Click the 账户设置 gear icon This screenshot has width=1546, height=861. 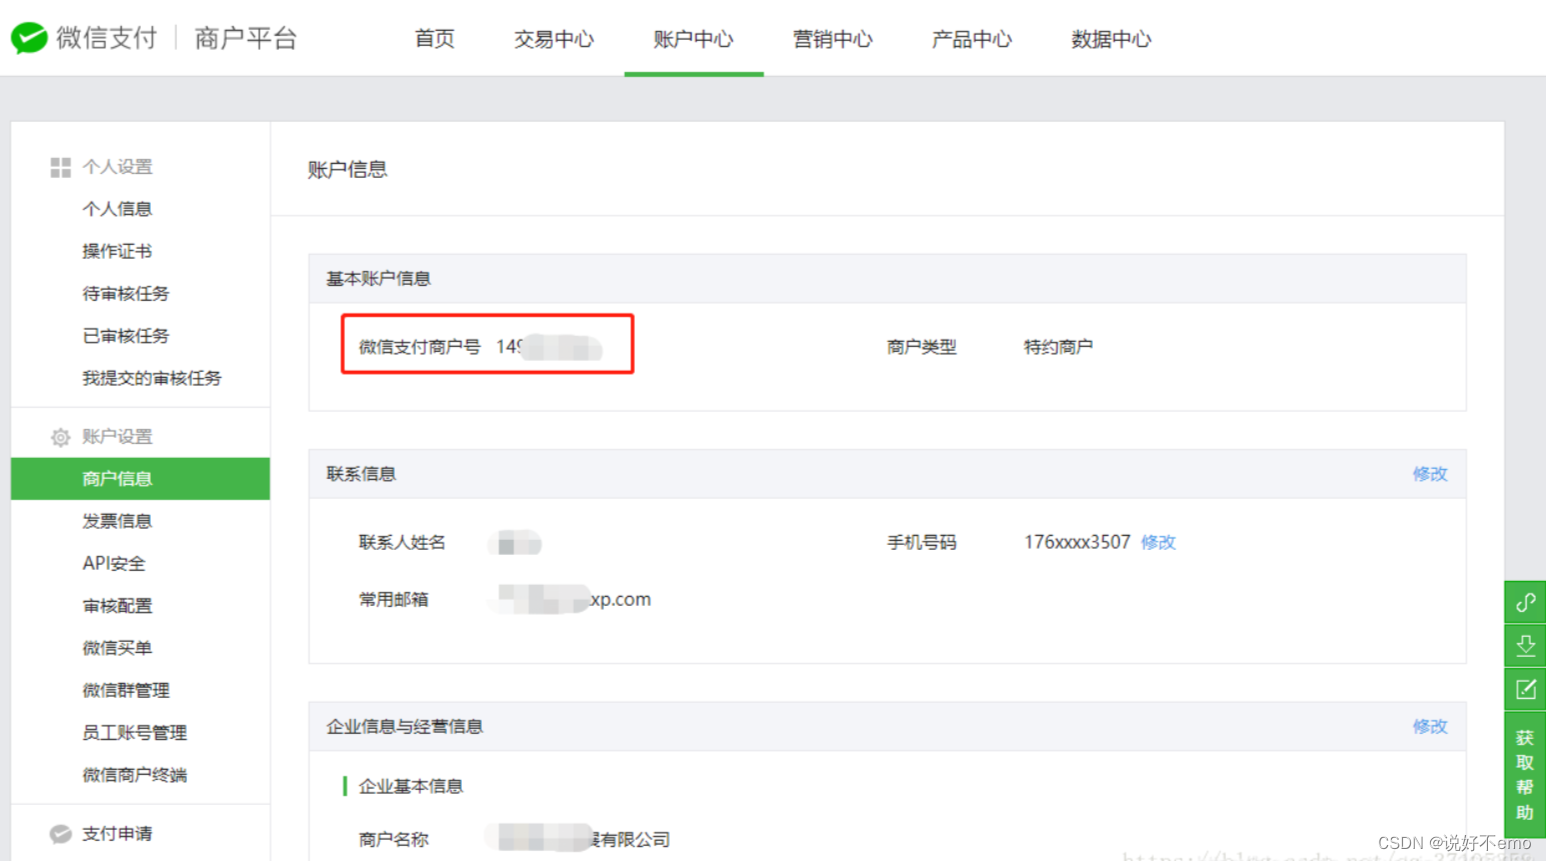pos(61,437)
